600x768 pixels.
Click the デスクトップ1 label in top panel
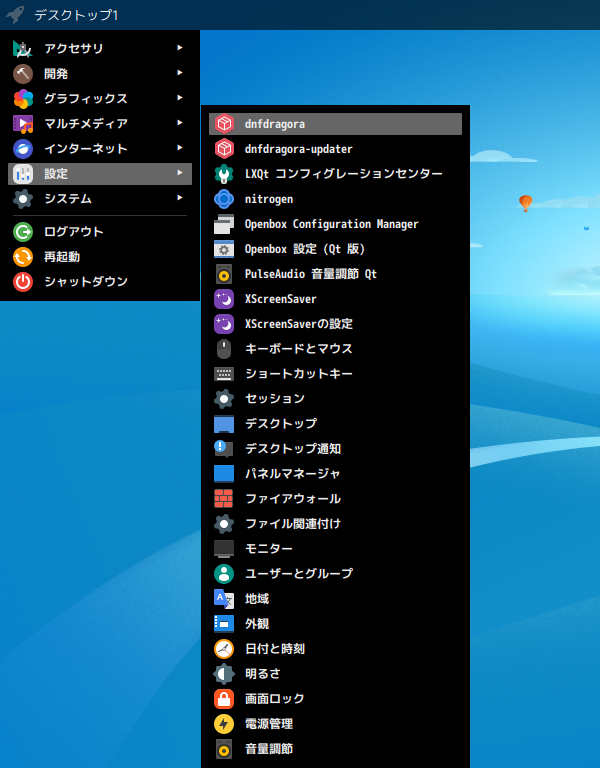(x=76, y=15)
